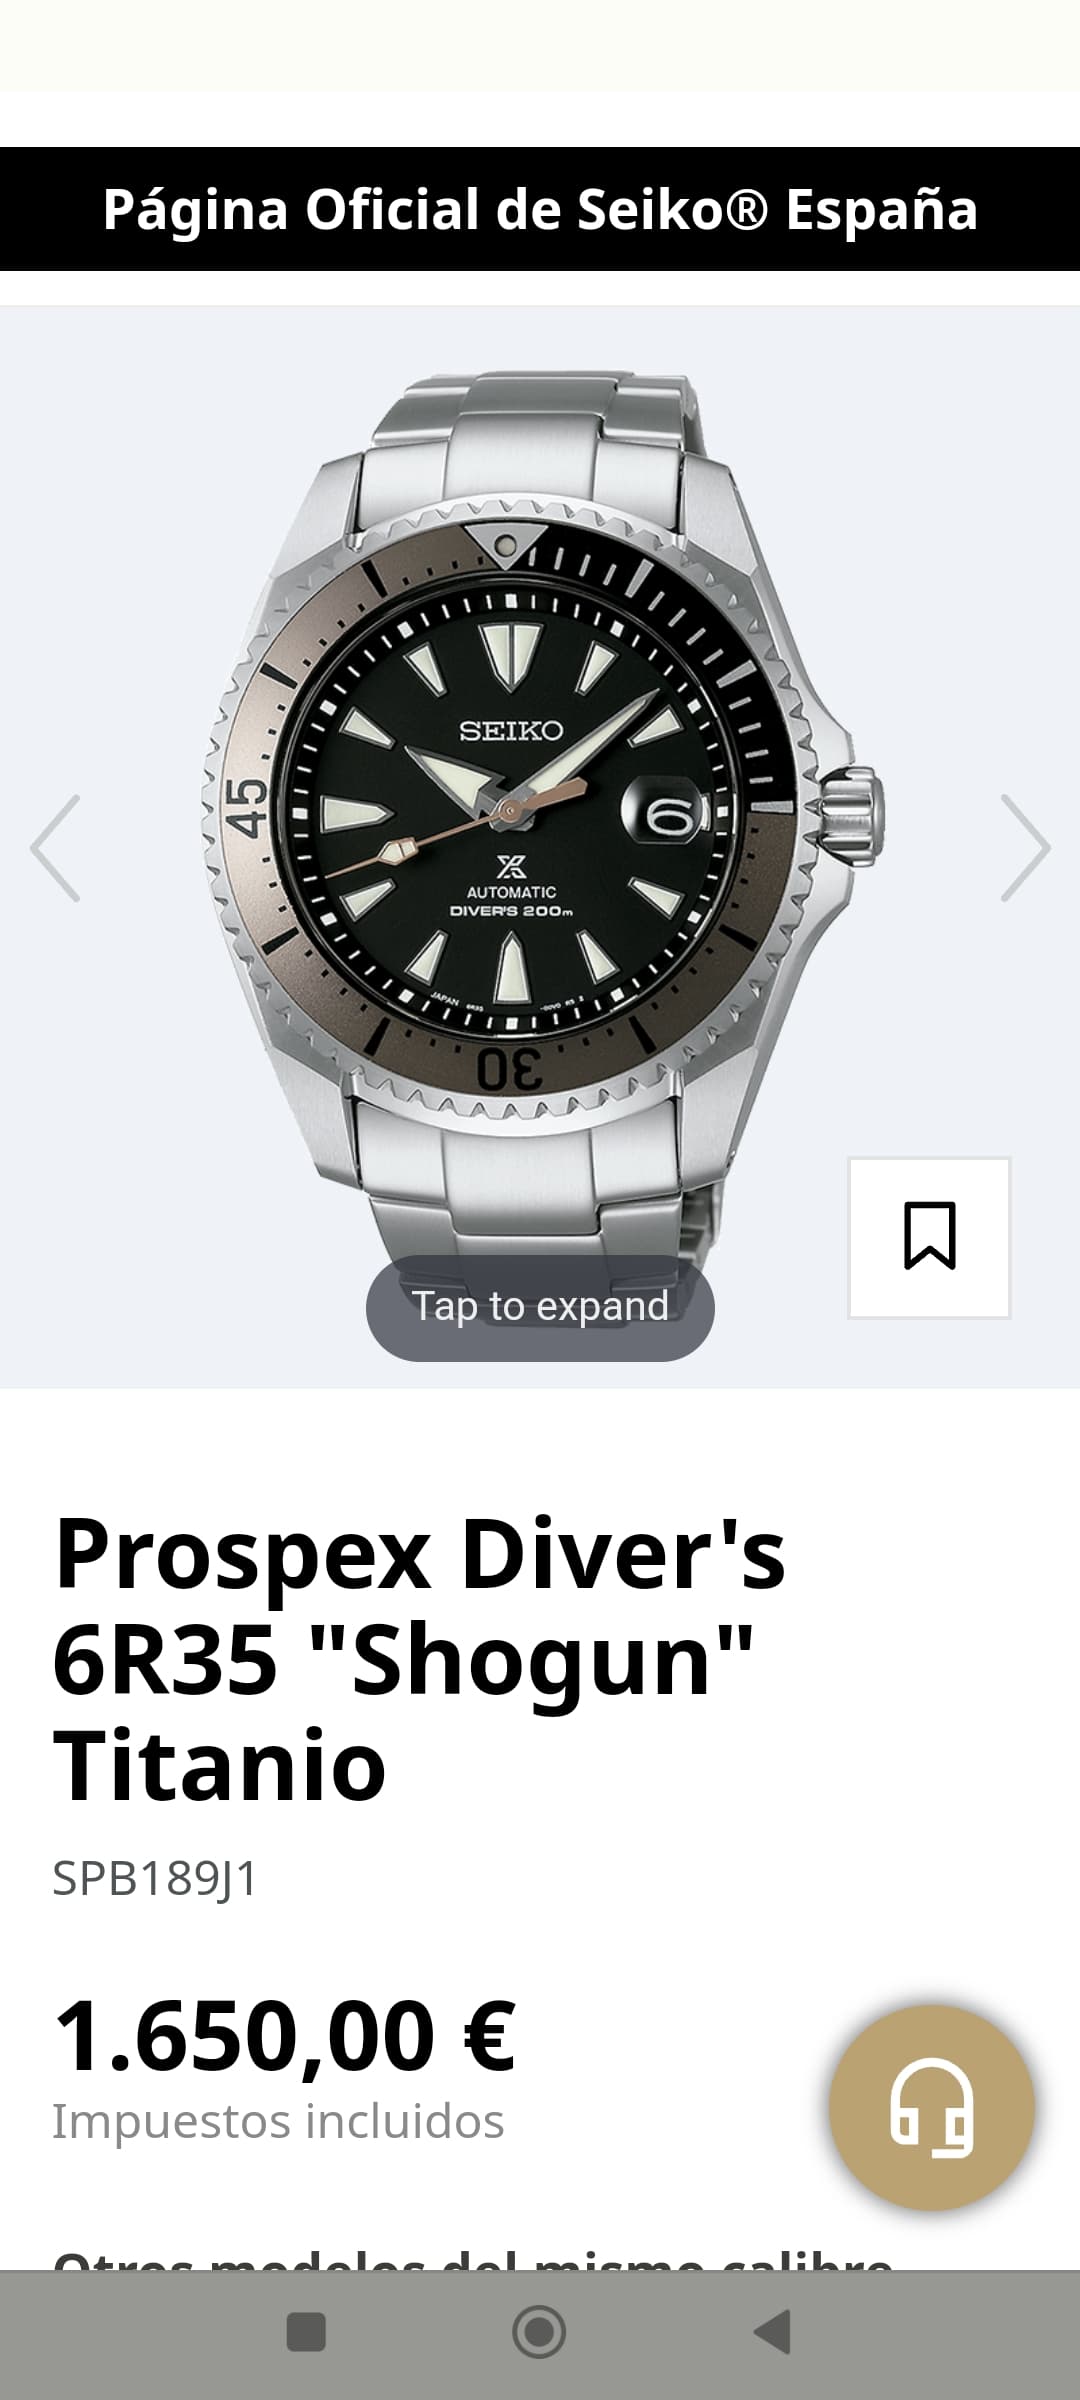Open the headset customer support chat
The height and width of the screenshot is (2400, 1080).
[931, 2107]
